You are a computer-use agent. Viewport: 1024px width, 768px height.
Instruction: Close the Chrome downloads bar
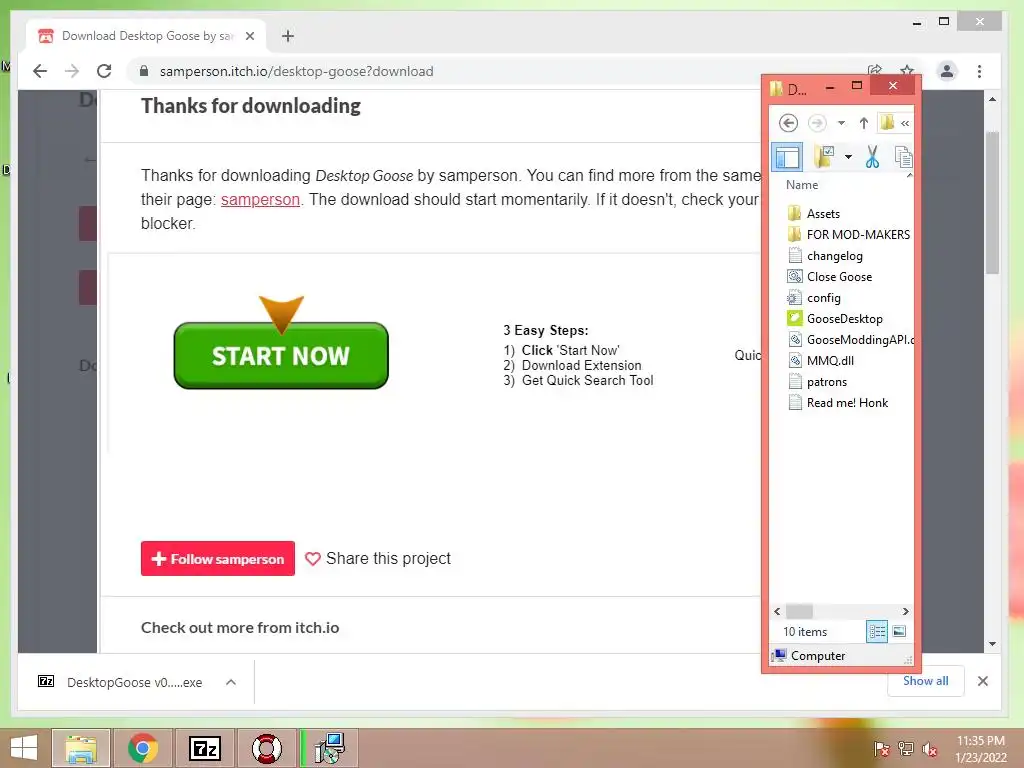click(982, 681)
